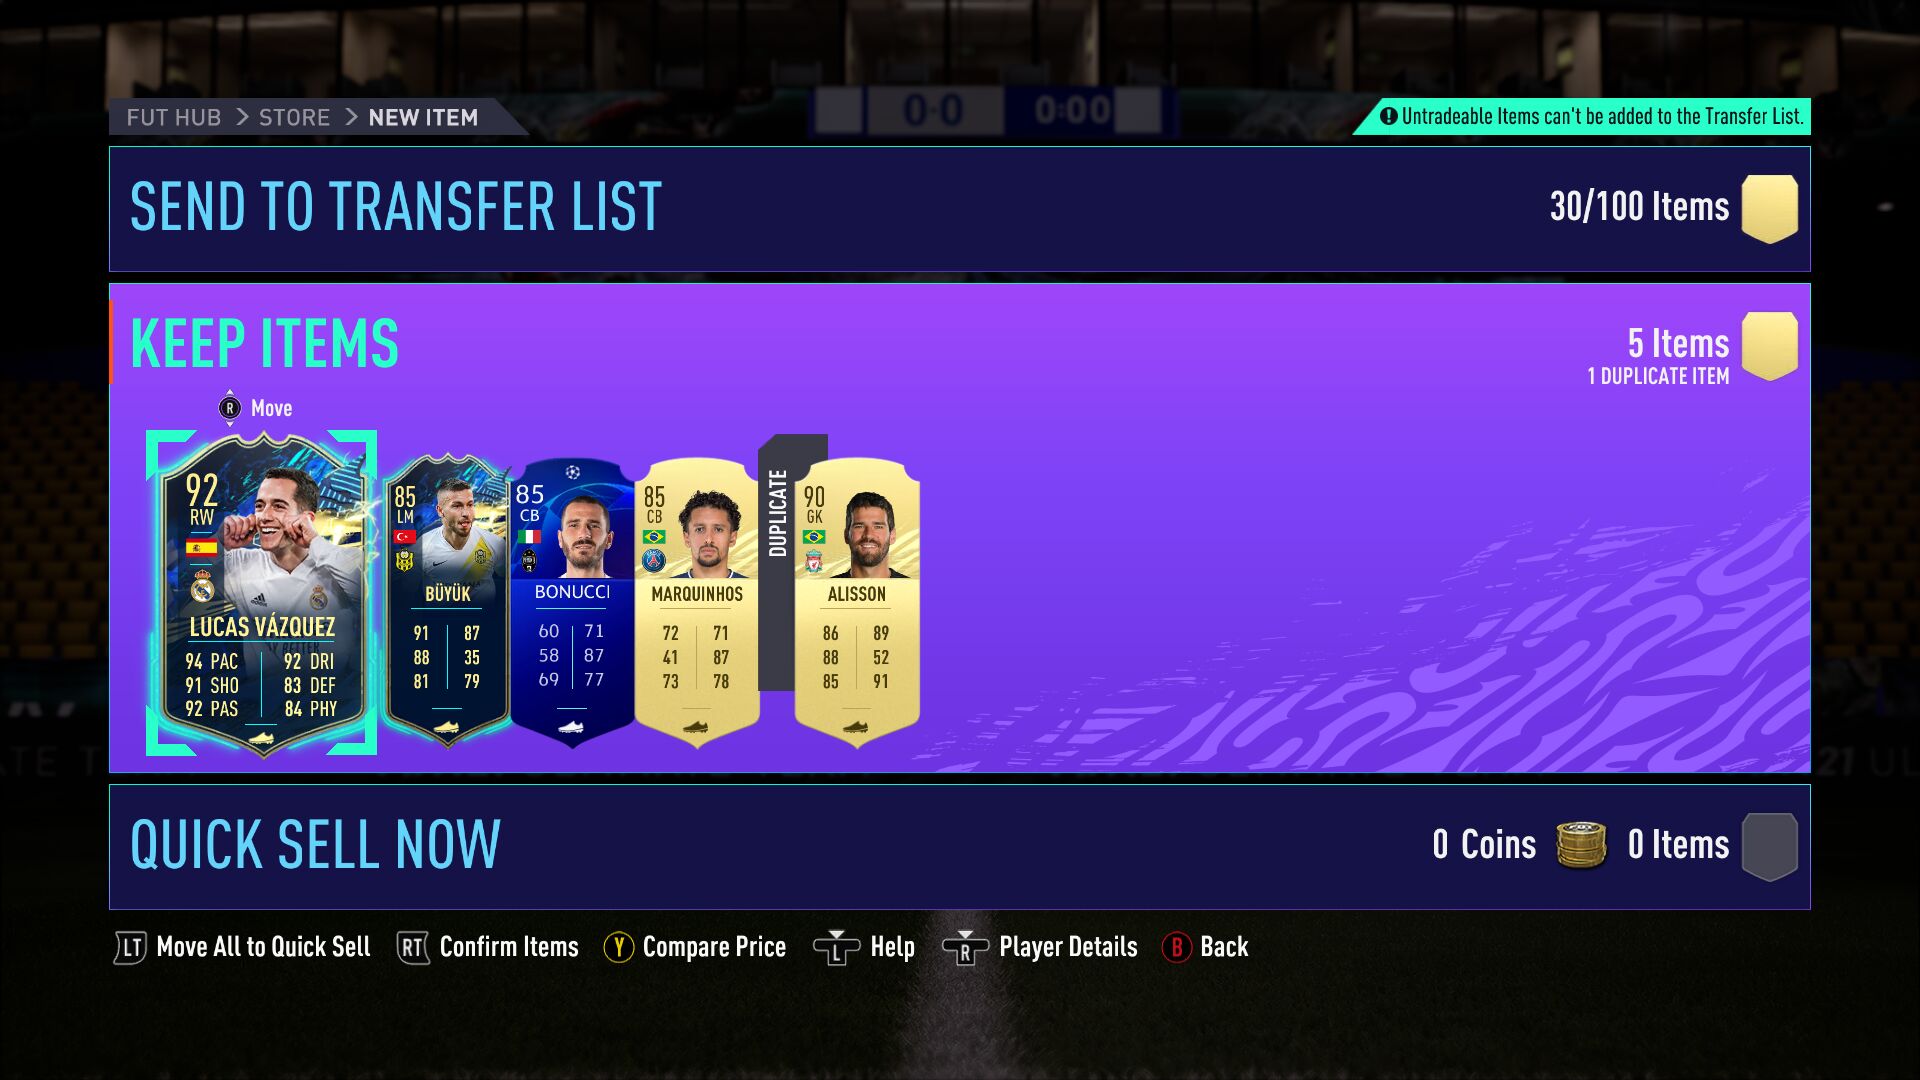Click the untradeable items info notice
This screenshot has height=1080, width=1920.
(1590, 116)
